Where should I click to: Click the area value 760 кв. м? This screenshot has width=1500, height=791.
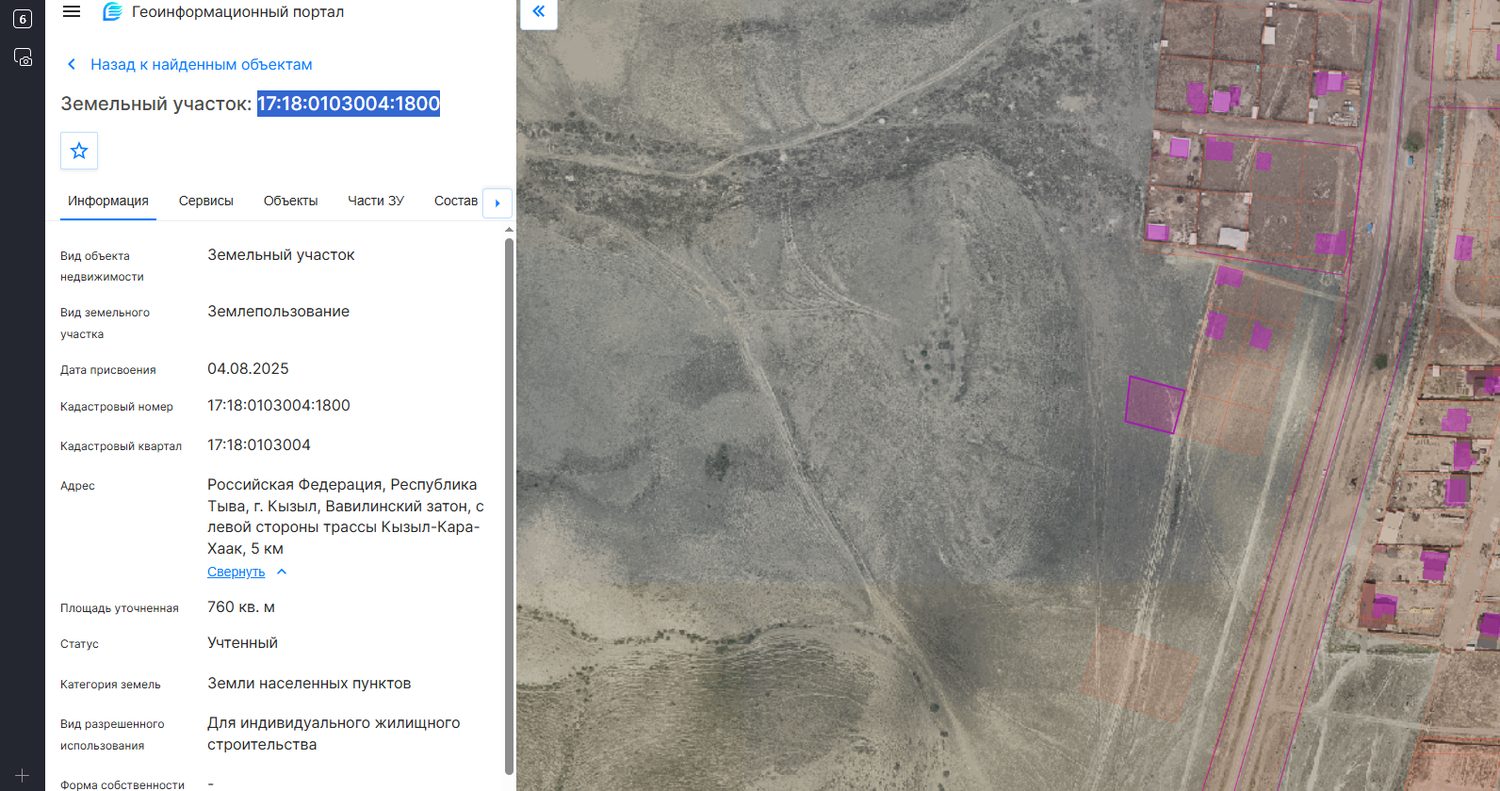tap(241, 607)
